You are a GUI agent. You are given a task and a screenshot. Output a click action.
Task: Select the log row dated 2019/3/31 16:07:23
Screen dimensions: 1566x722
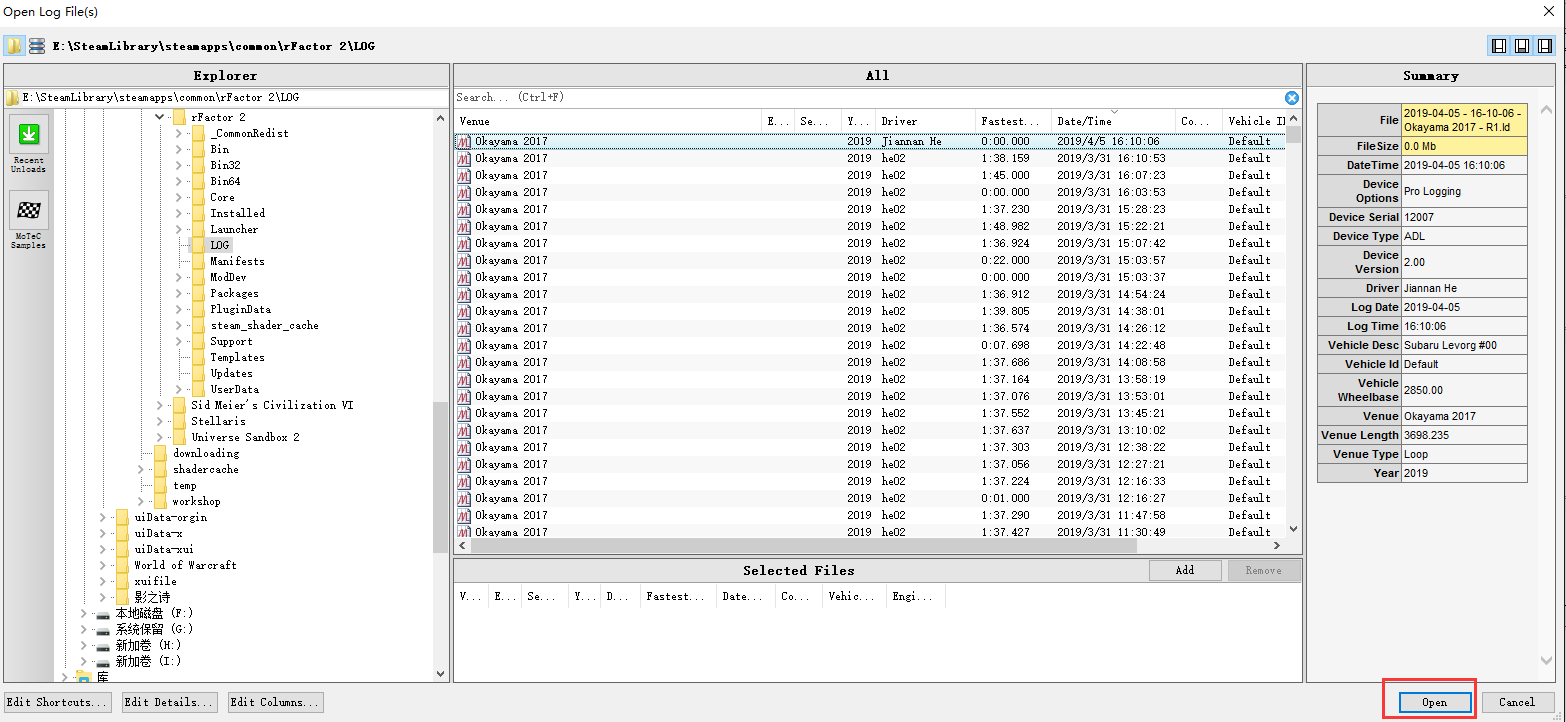870,176
